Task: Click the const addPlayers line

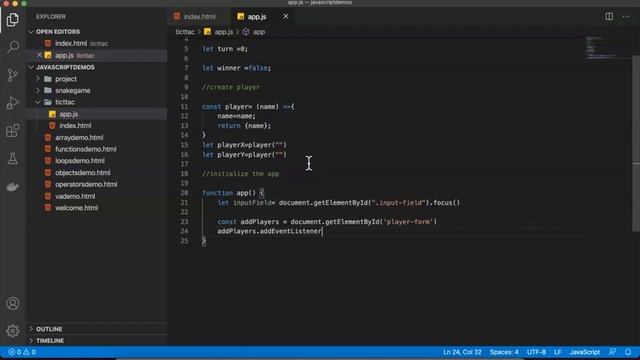Action: coord(327,222)
